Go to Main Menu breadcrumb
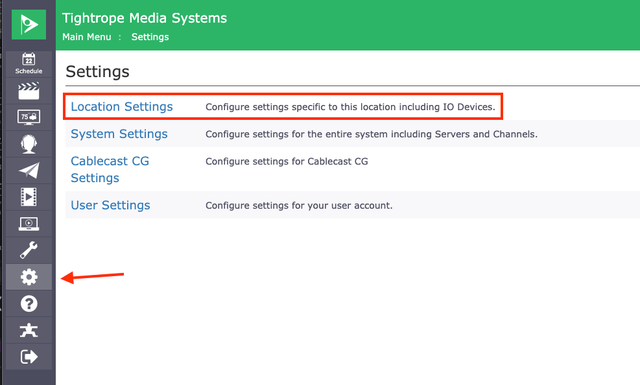This screenshot has width=640, height=385. 87,37
